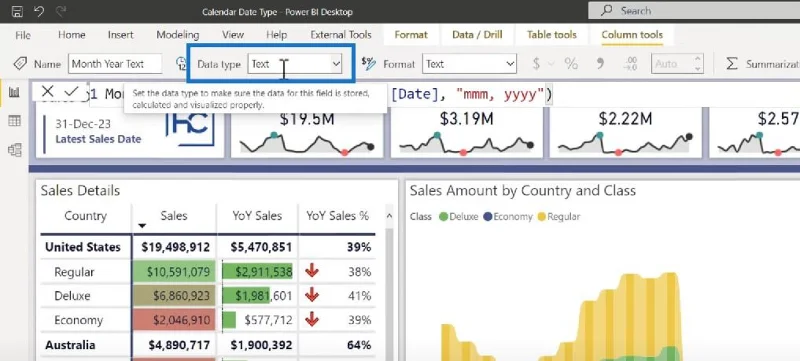Click the Regular legend yellow swatch
The width and height of the screenshot is (800, 361).
(542, 217)
